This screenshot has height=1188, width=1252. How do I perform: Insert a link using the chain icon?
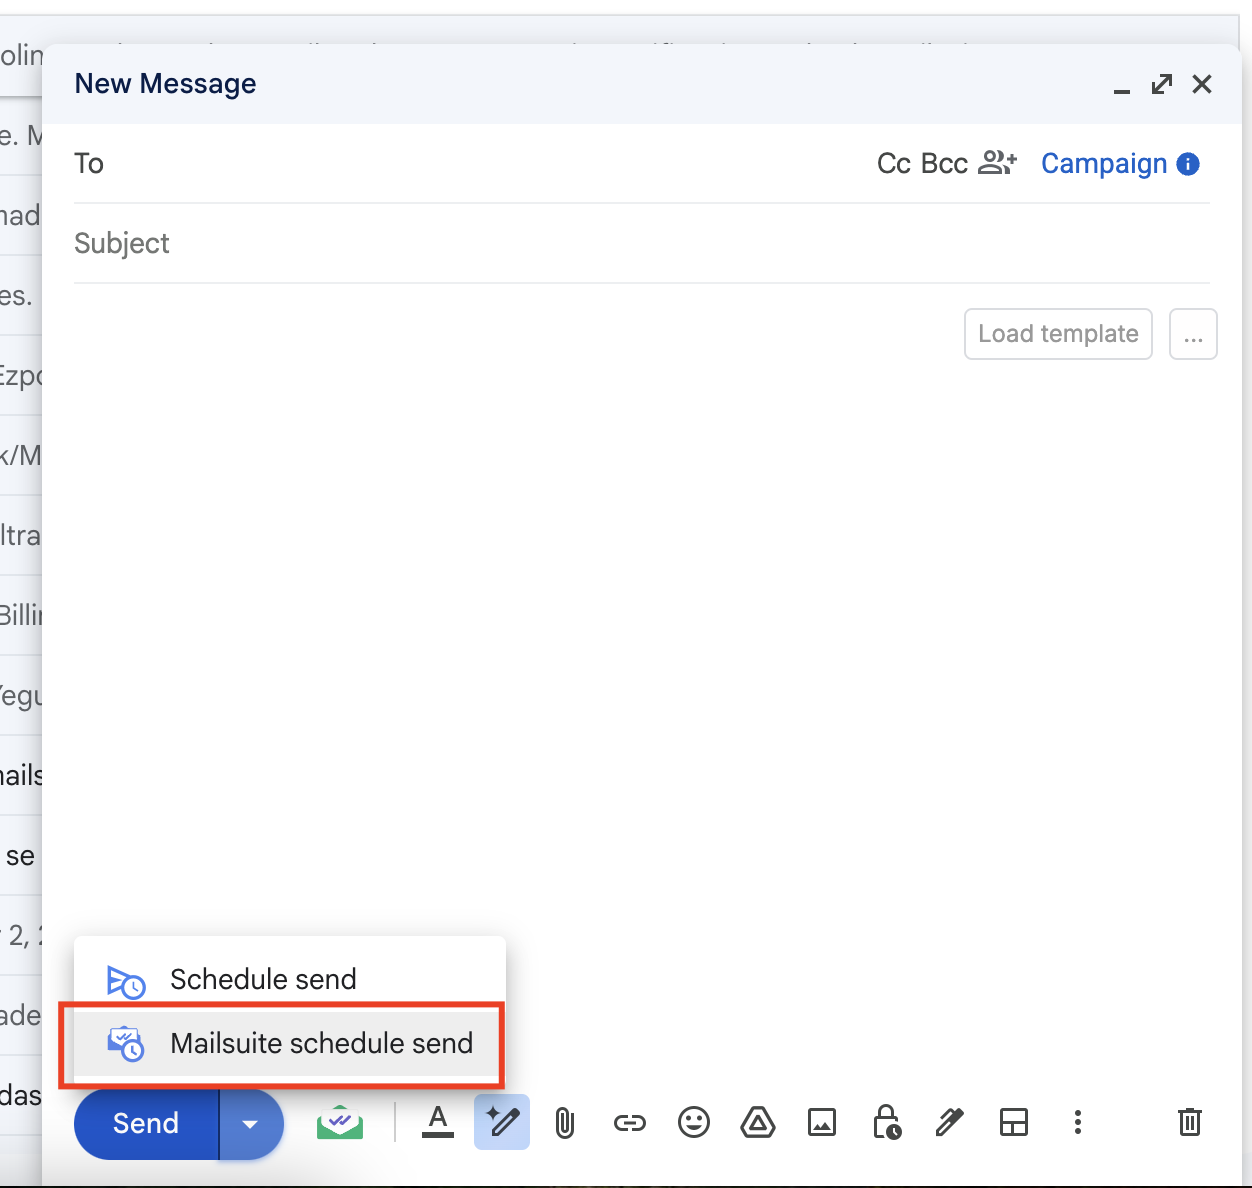click(629, 1123)
